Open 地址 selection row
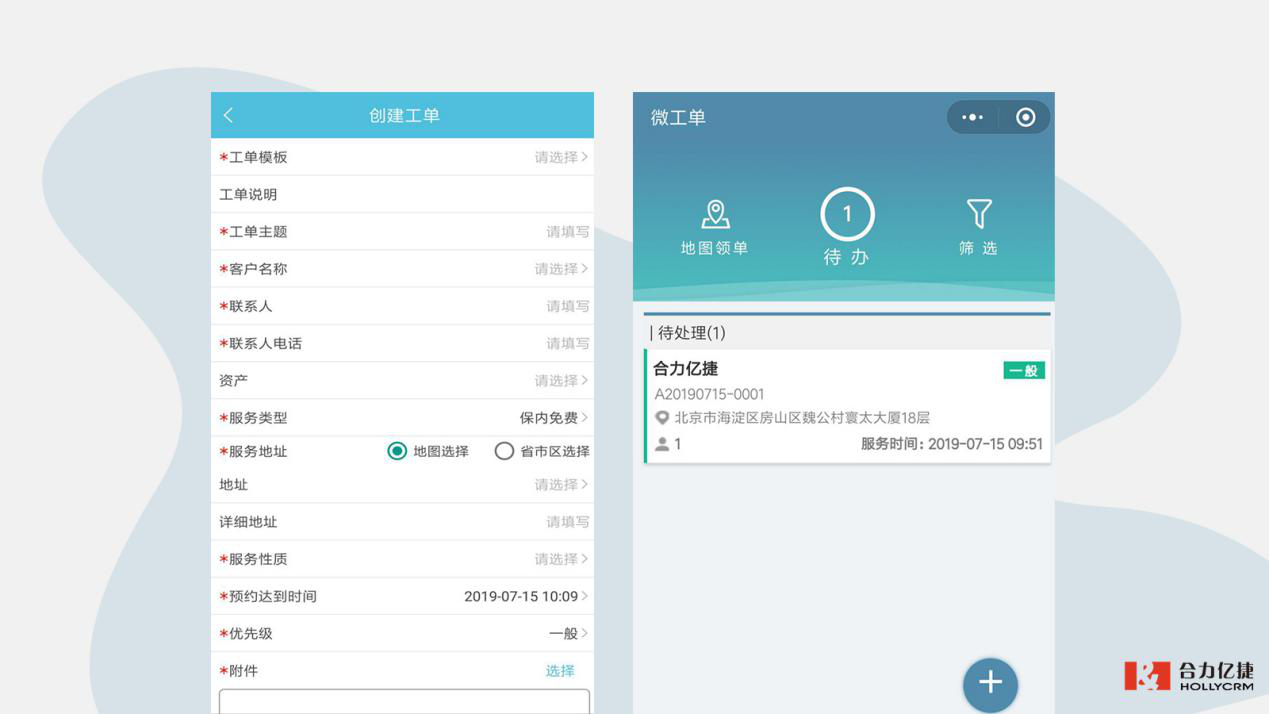The height and width of the screenshot is (714, 1269). pyautogui.click(x=402, y=485)
